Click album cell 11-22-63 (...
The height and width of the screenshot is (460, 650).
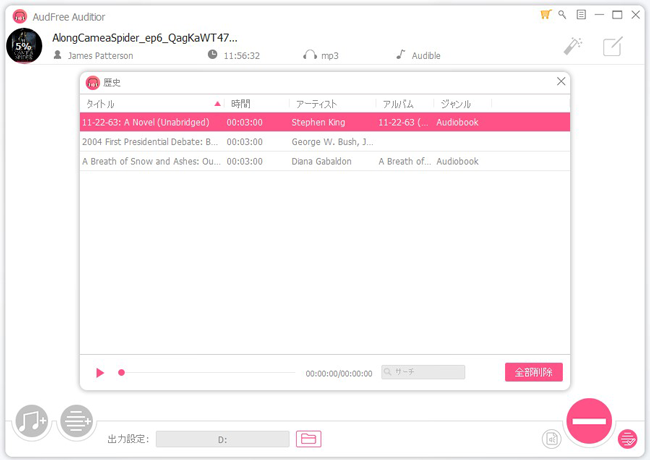(403, 122)
